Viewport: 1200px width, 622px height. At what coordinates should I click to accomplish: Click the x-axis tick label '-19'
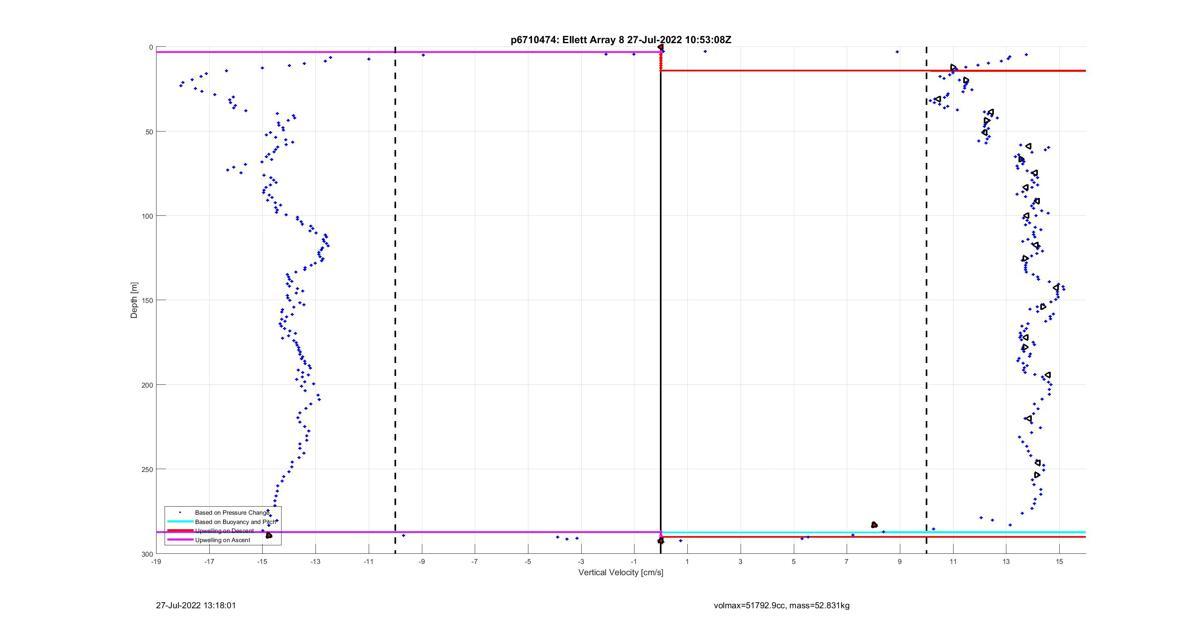(156, 561)
